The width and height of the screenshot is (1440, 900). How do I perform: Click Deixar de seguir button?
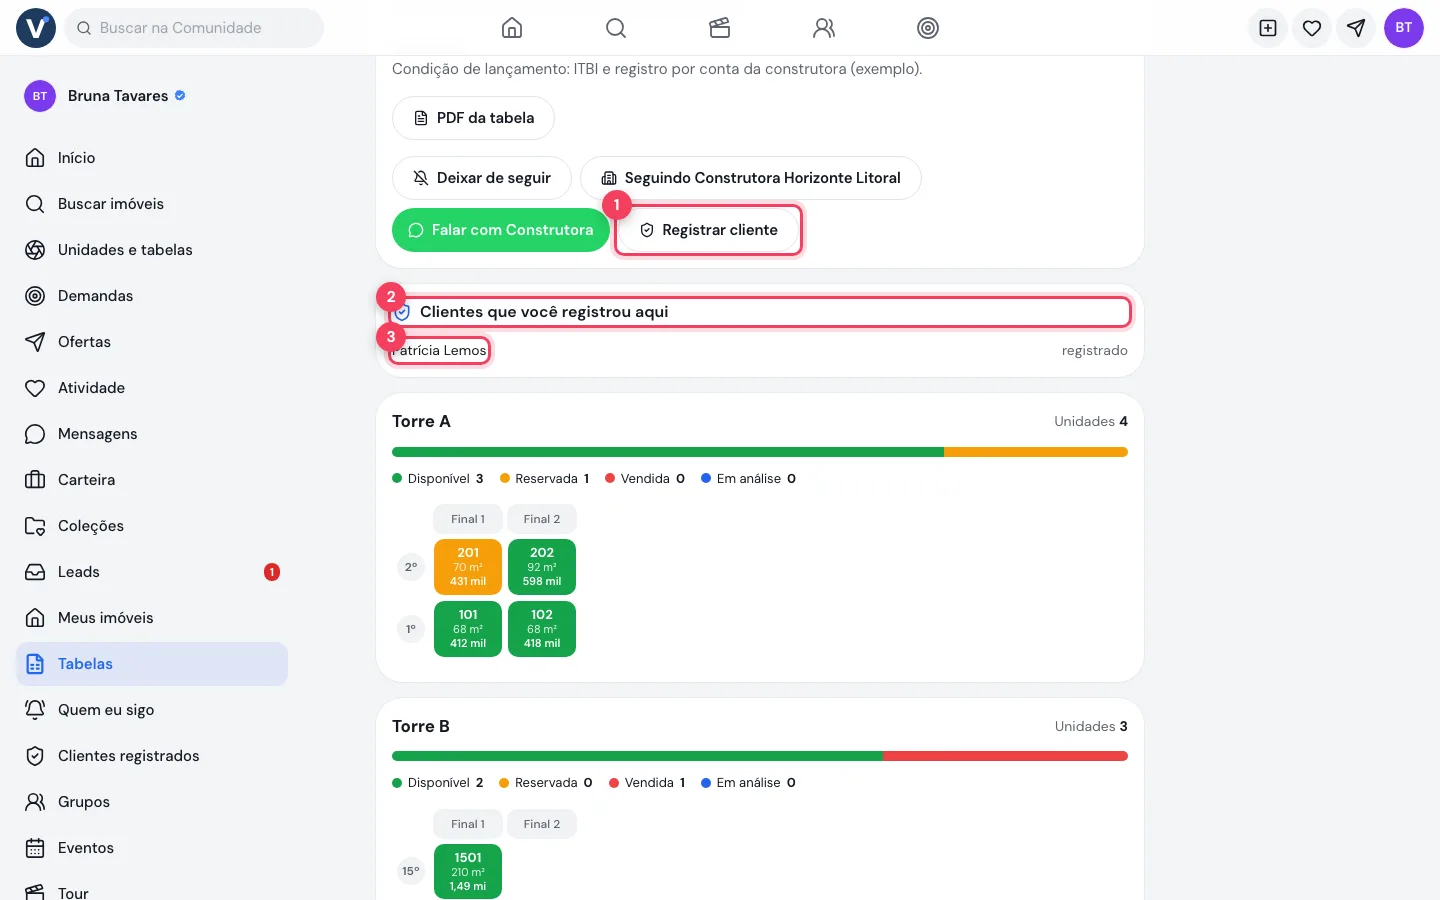click(x=482, y=178)
